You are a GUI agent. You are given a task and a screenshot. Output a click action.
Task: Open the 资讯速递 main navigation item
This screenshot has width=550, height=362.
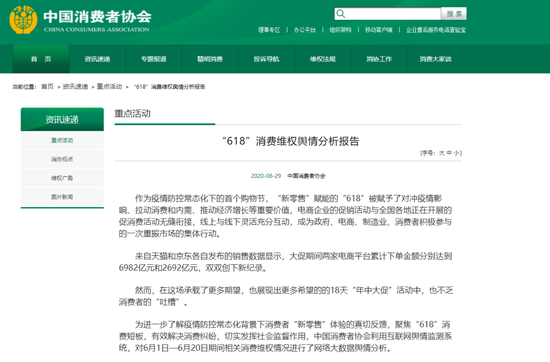pos(97,59)
